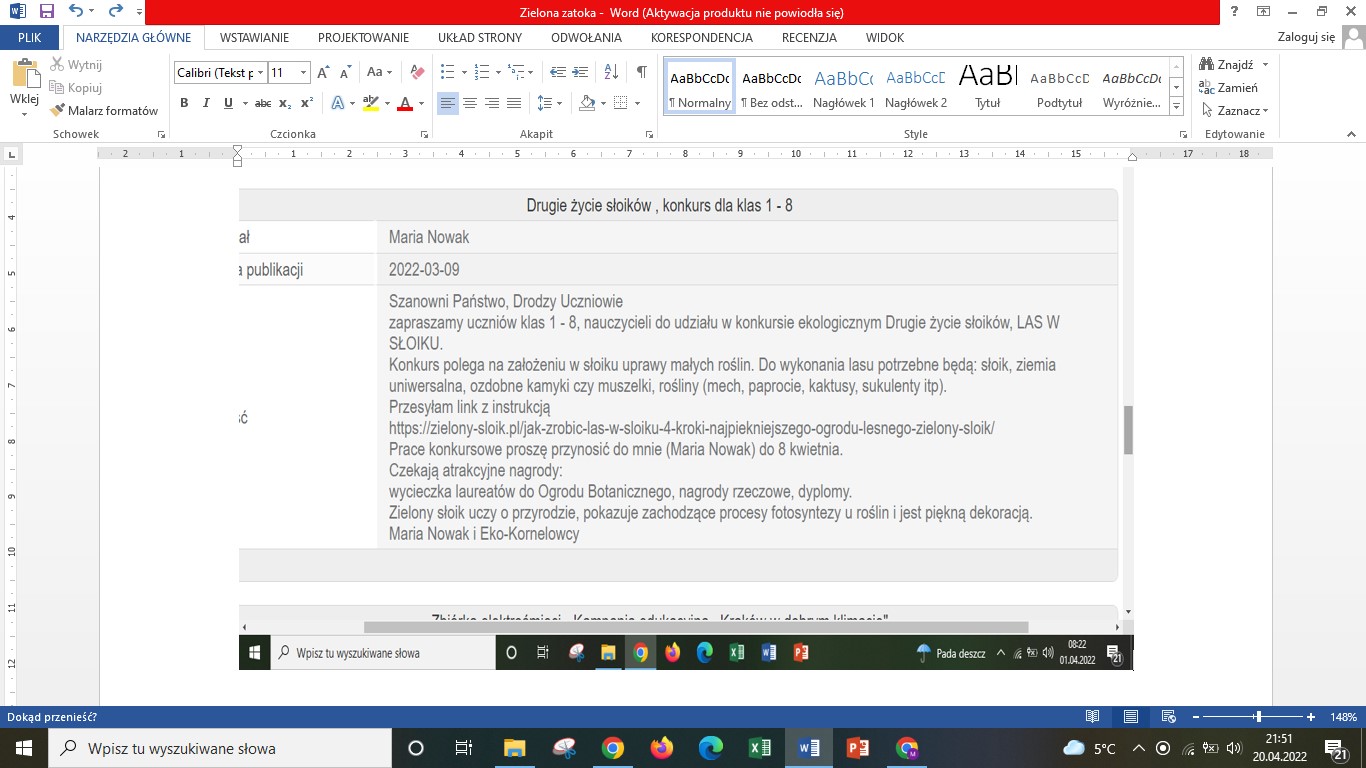Image resolution: width=1366 pixels, height=768 pixels.
Task: Toggle italic formatting
Action: (x=206, y=103)
